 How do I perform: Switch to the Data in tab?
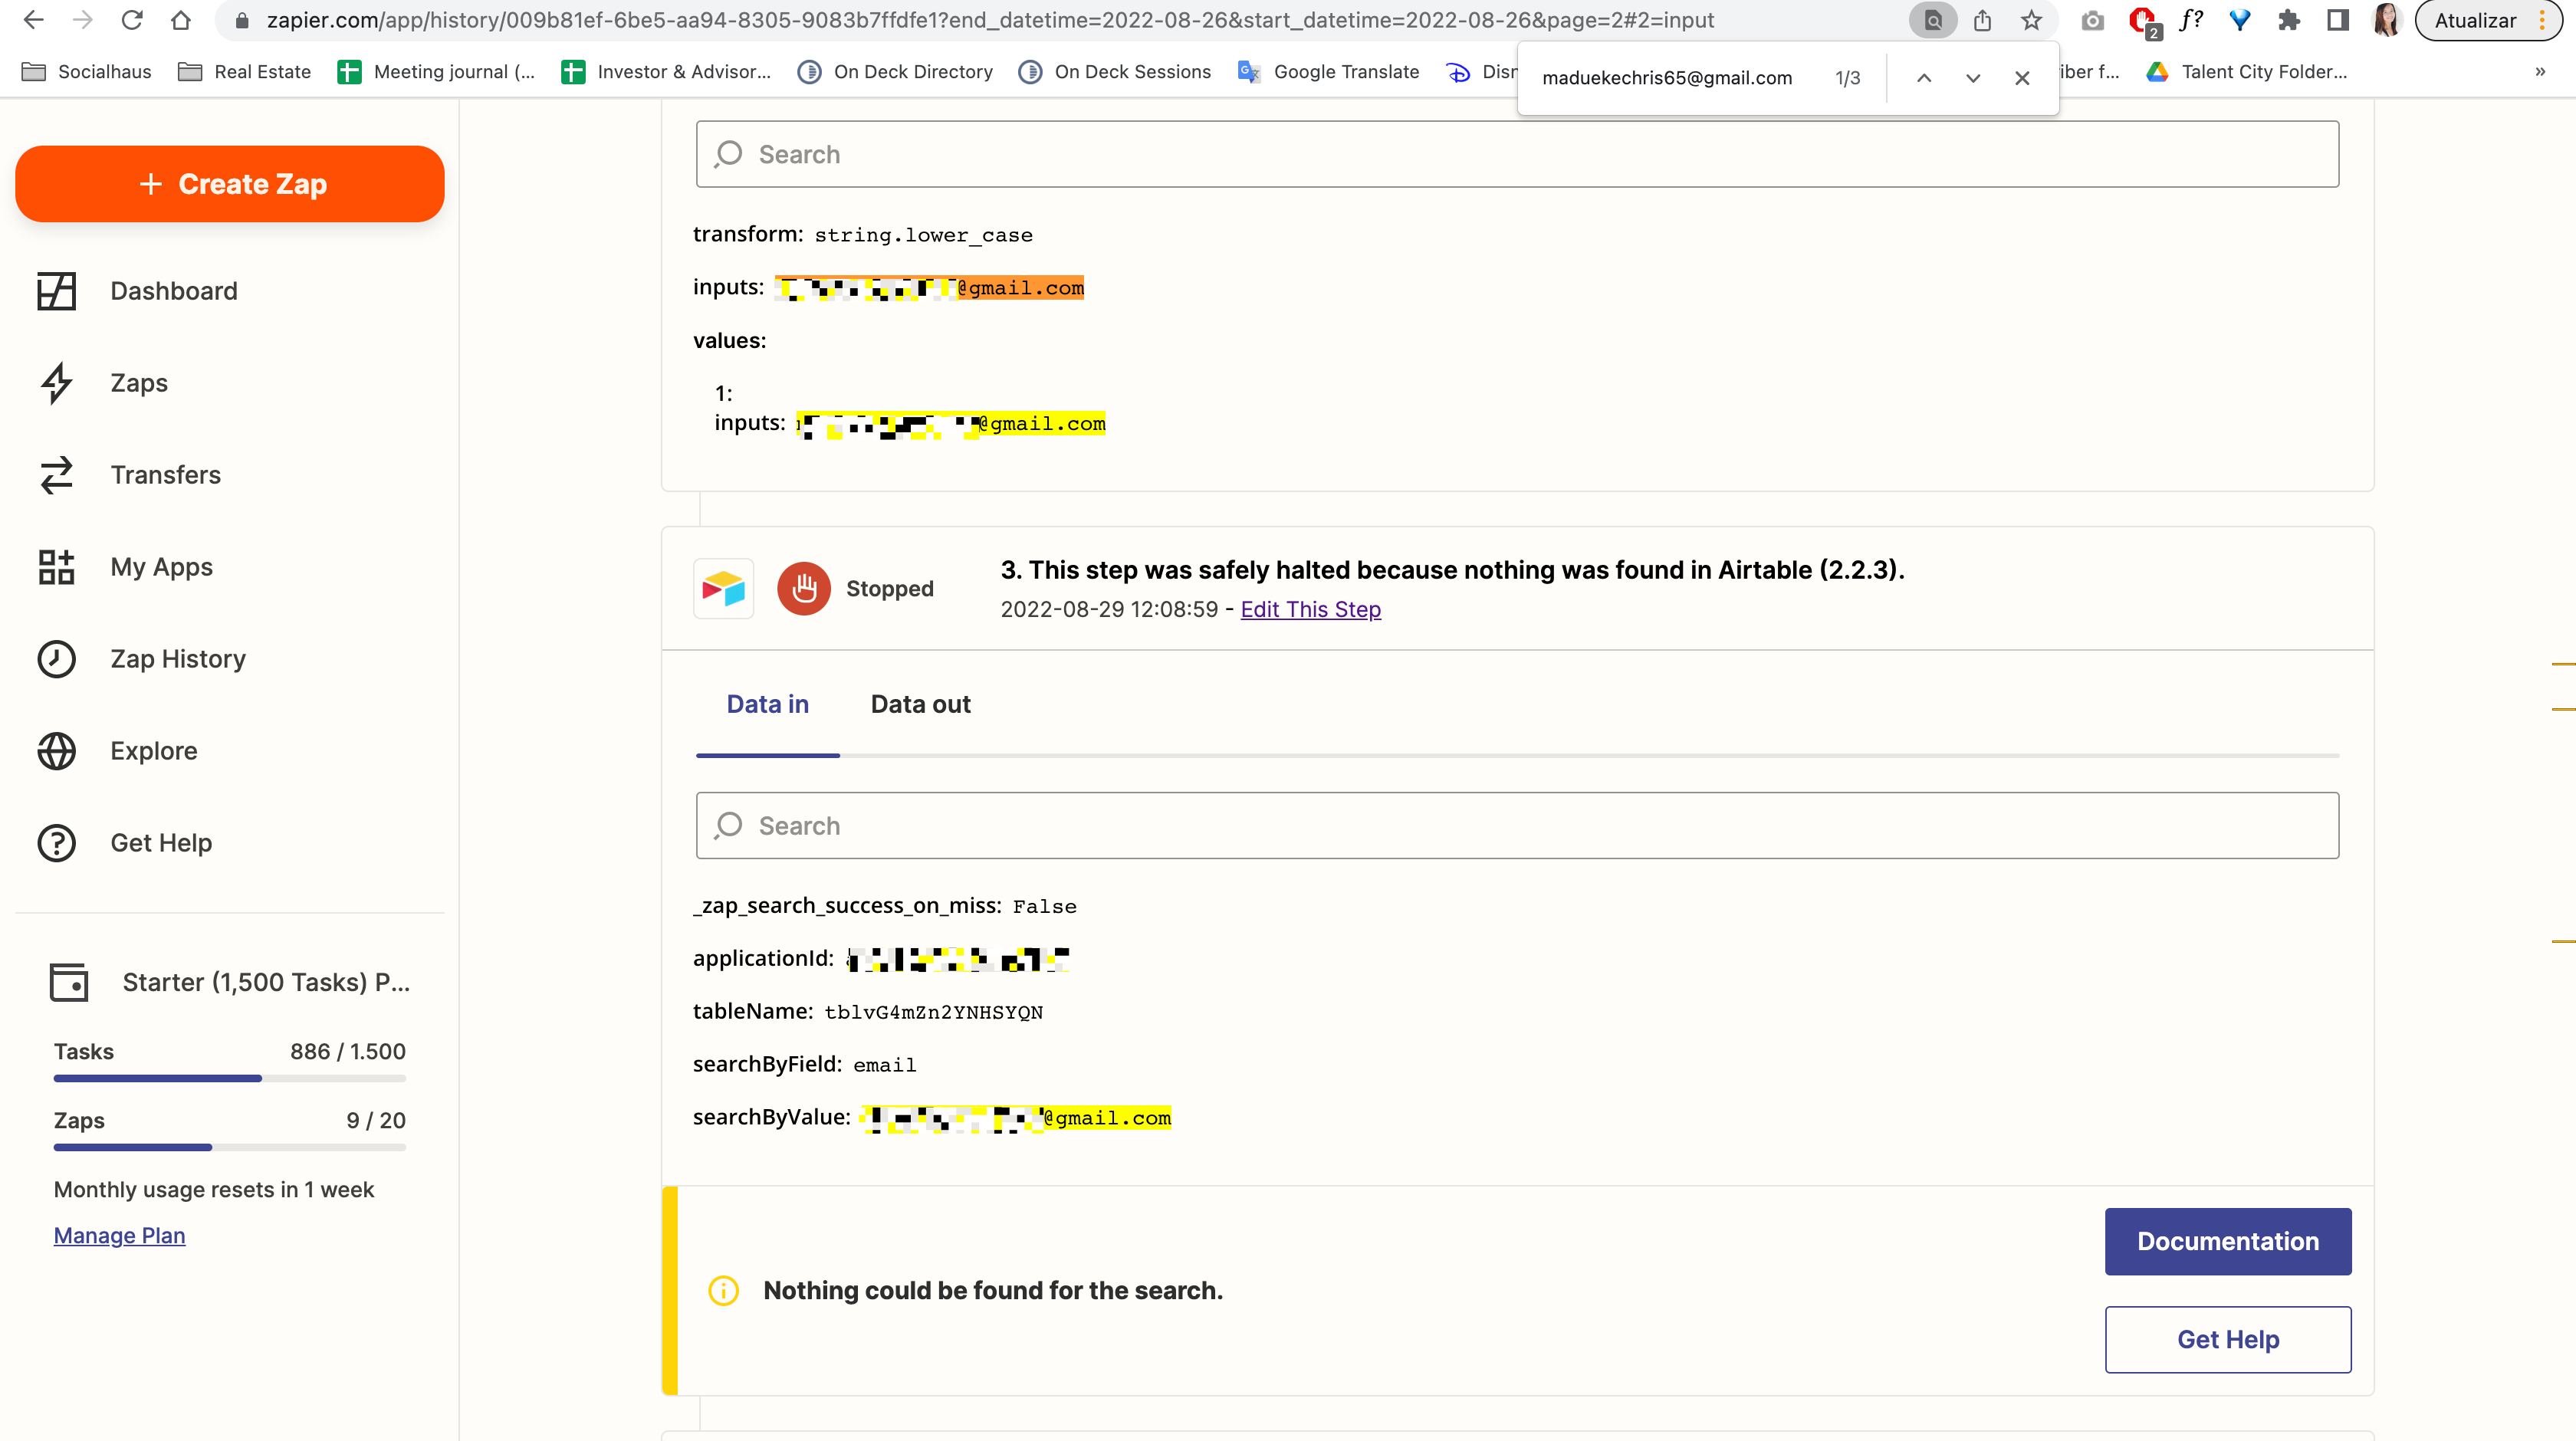click(x=767, y=704)
